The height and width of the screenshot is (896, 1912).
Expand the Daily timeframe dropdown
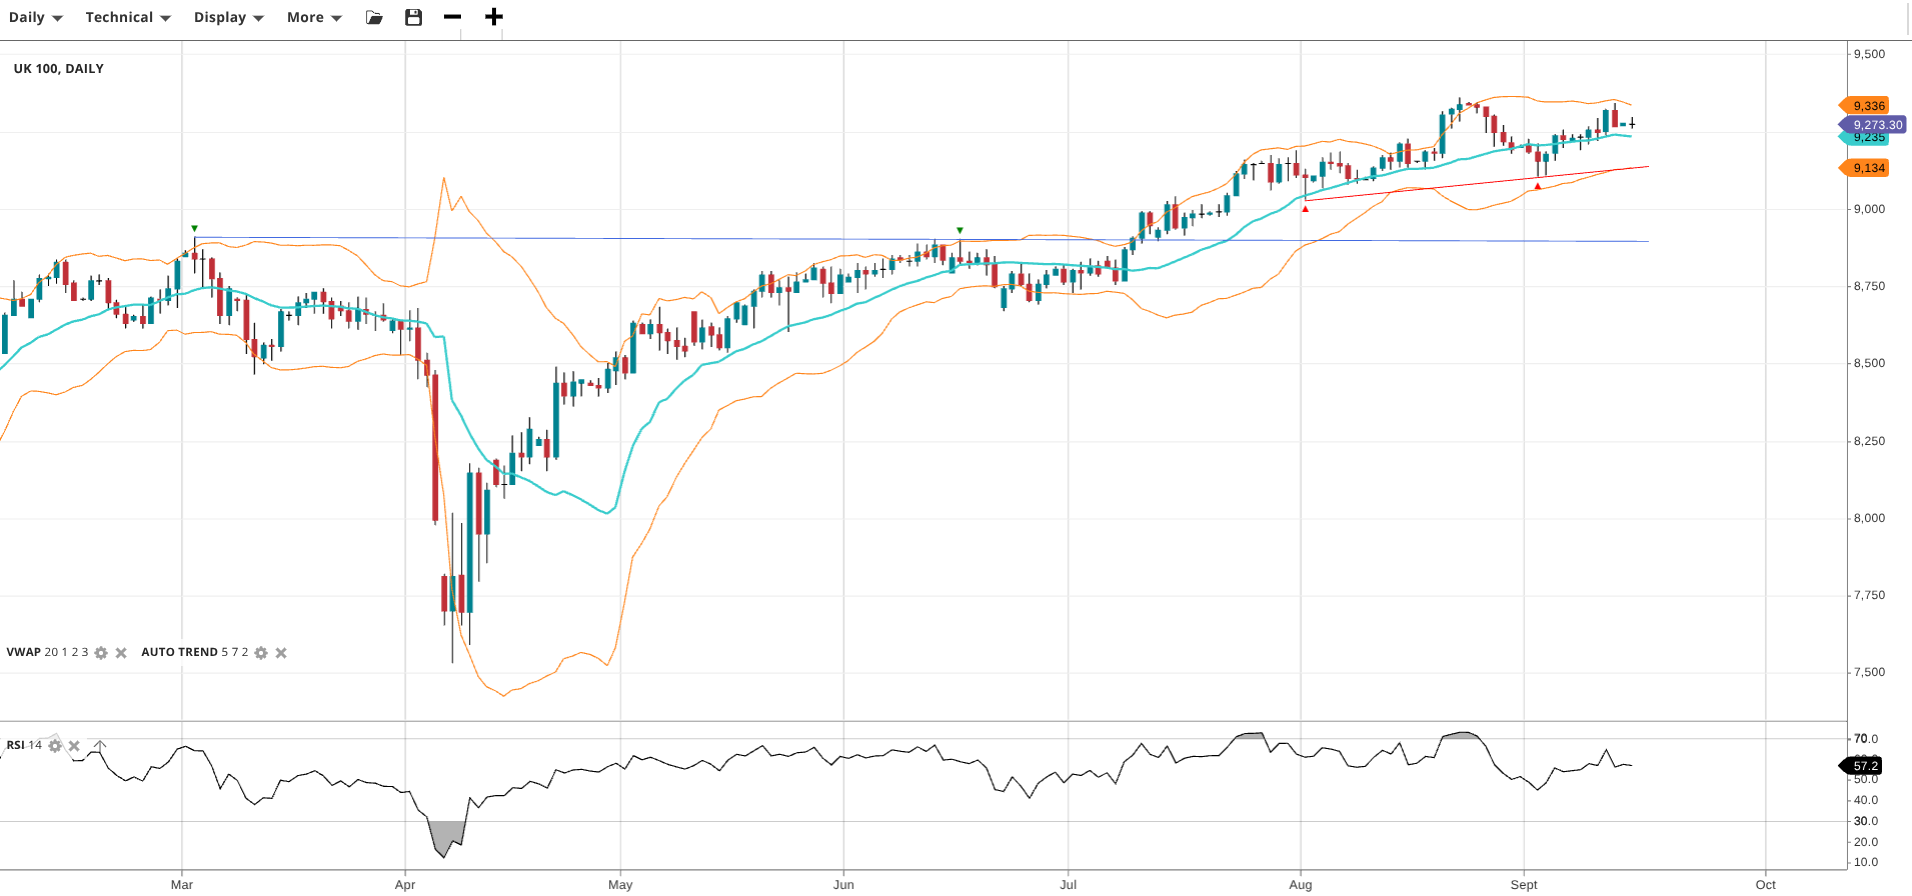point(35,17)
